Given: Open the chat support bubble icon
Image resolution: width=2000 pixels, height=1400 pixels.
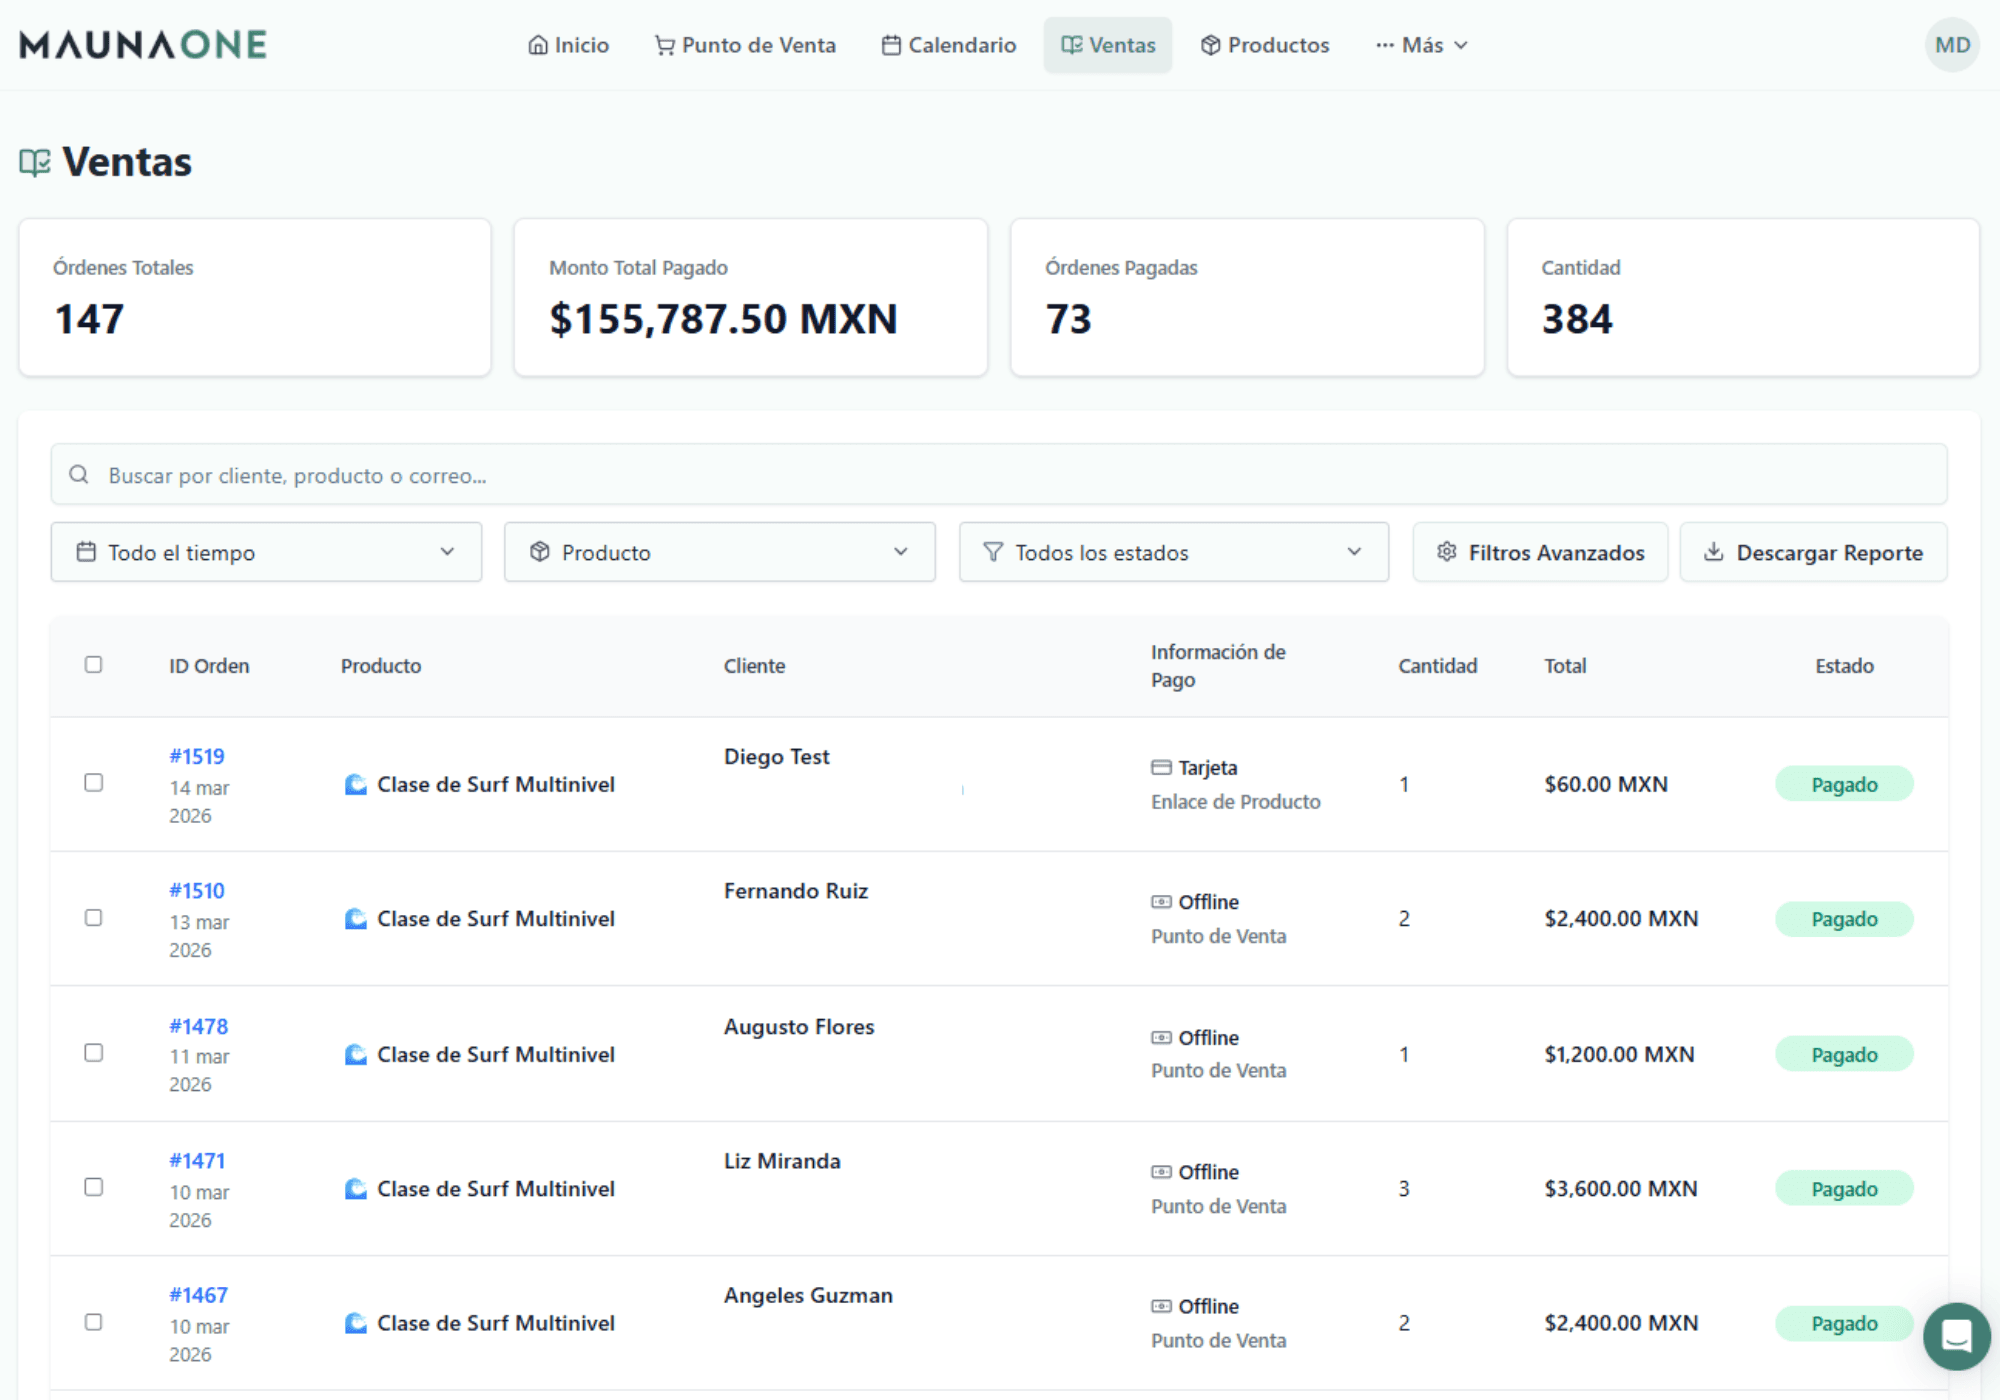Looking at the screenshot, I should [1955, 1335].
